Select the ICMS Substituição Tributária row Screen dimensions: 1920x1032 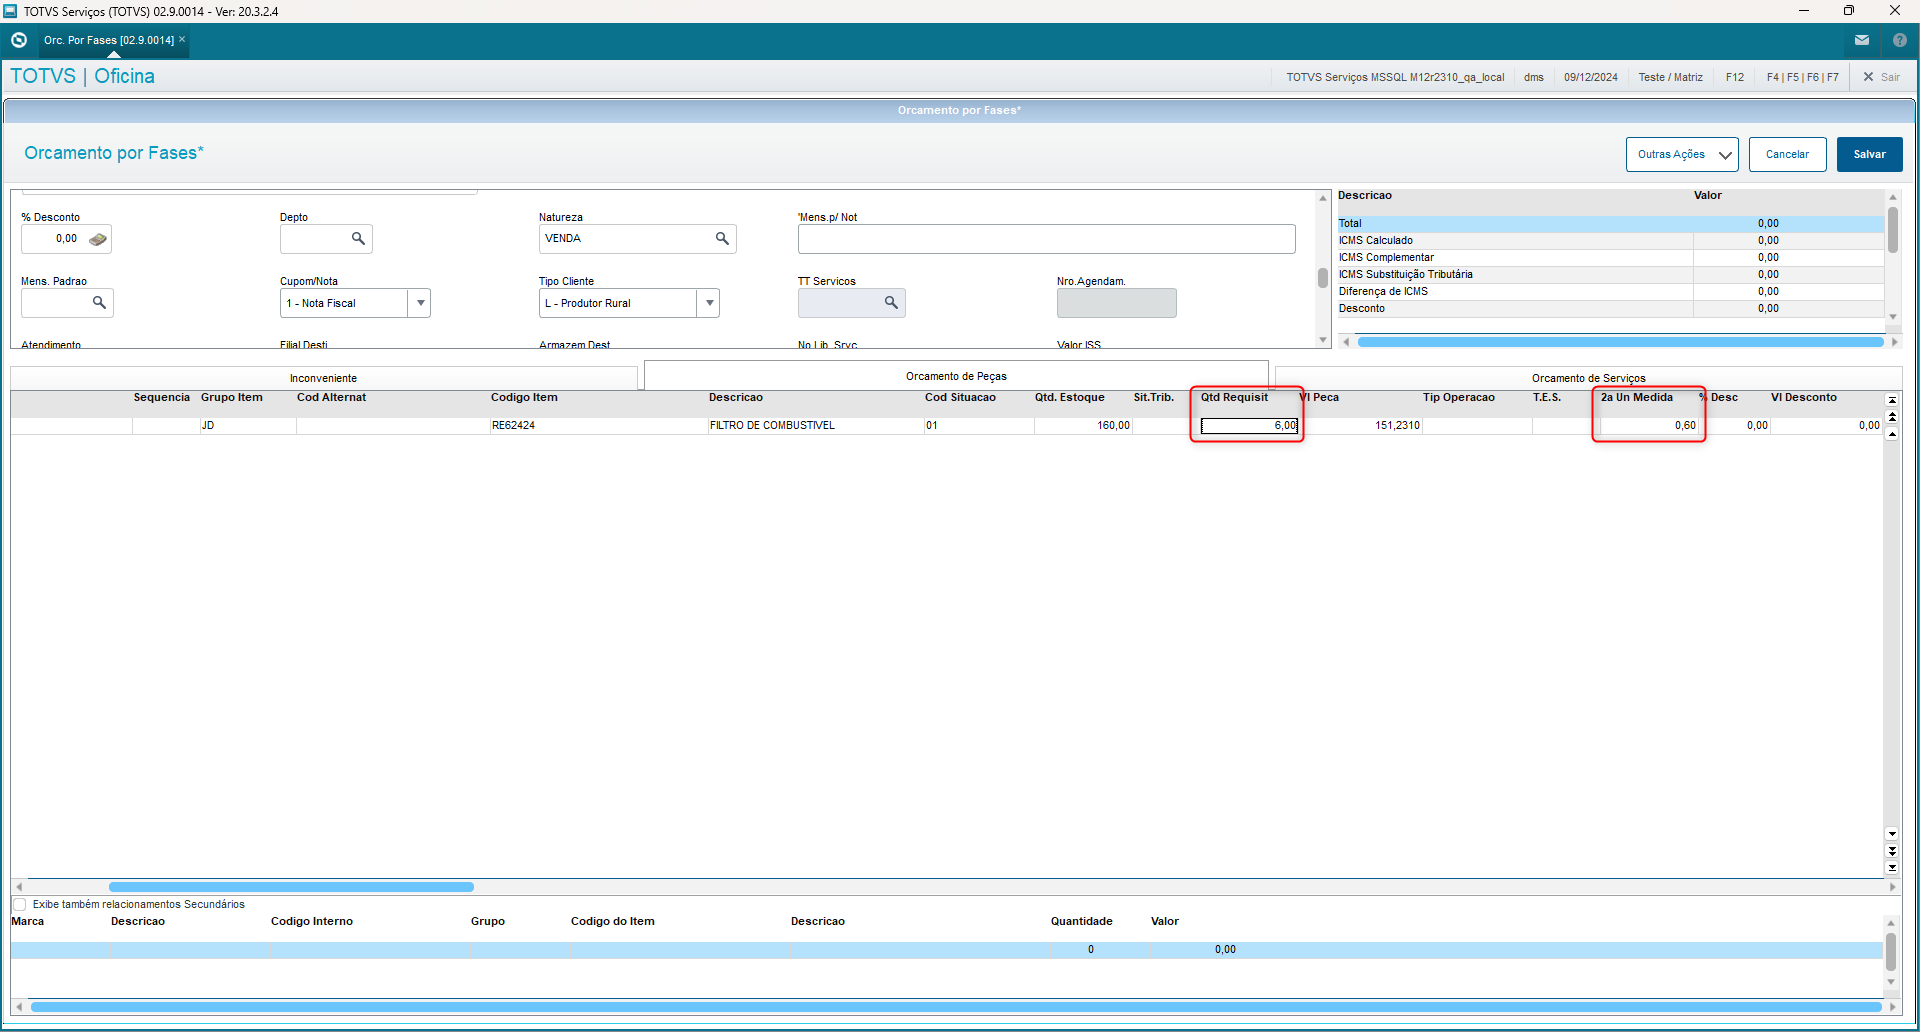1611,275
